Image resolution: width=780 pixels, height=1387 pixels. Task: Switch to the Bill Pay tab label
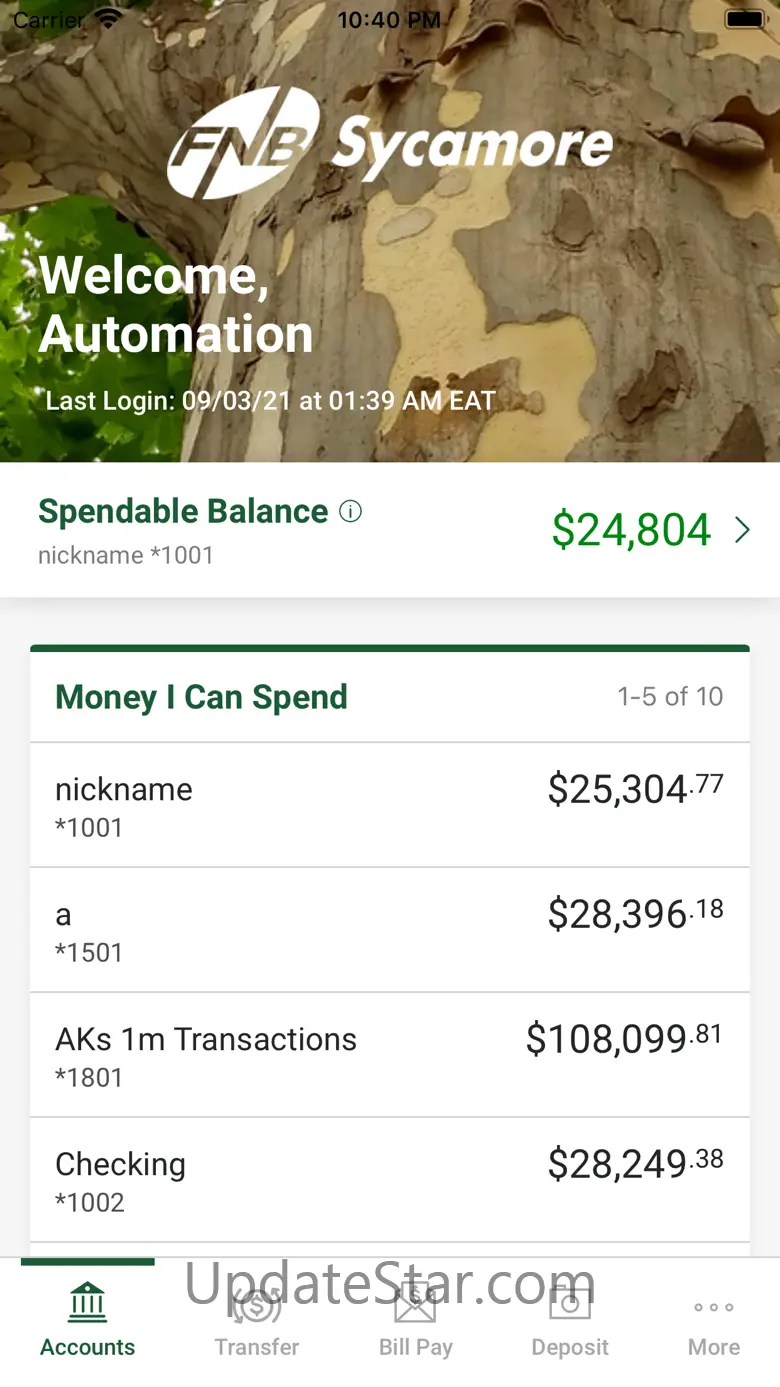(x=415, y=1347)
